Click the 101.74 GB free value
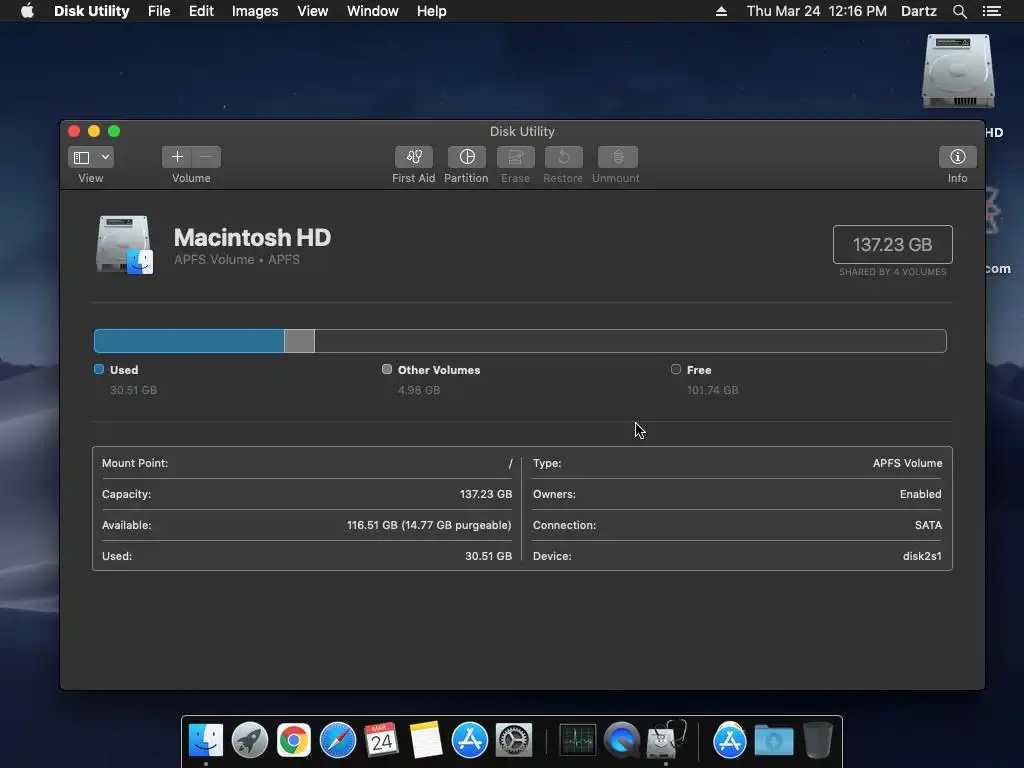 (x=712, y=390)
